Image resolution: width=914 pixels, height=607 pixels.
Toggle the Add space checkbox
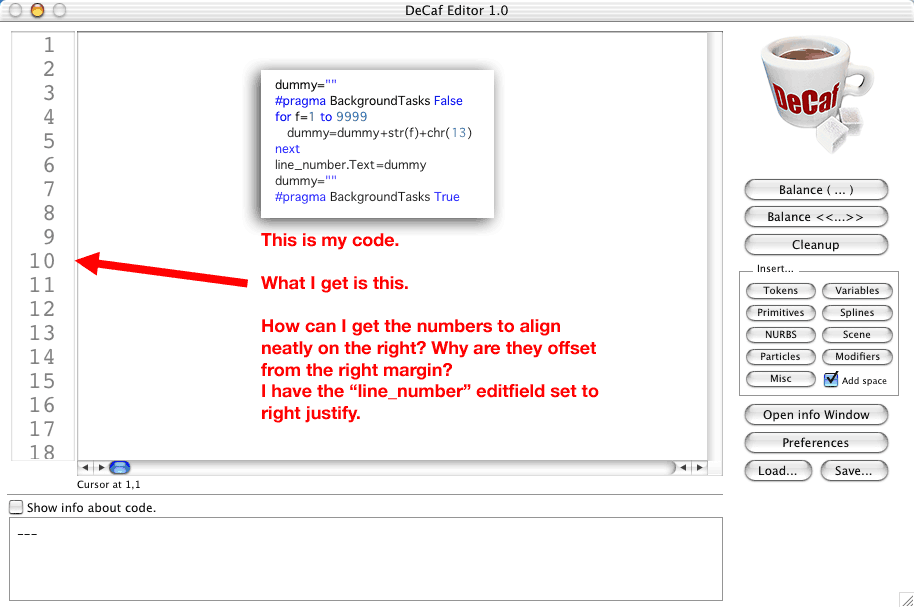(x=831, y=380)
